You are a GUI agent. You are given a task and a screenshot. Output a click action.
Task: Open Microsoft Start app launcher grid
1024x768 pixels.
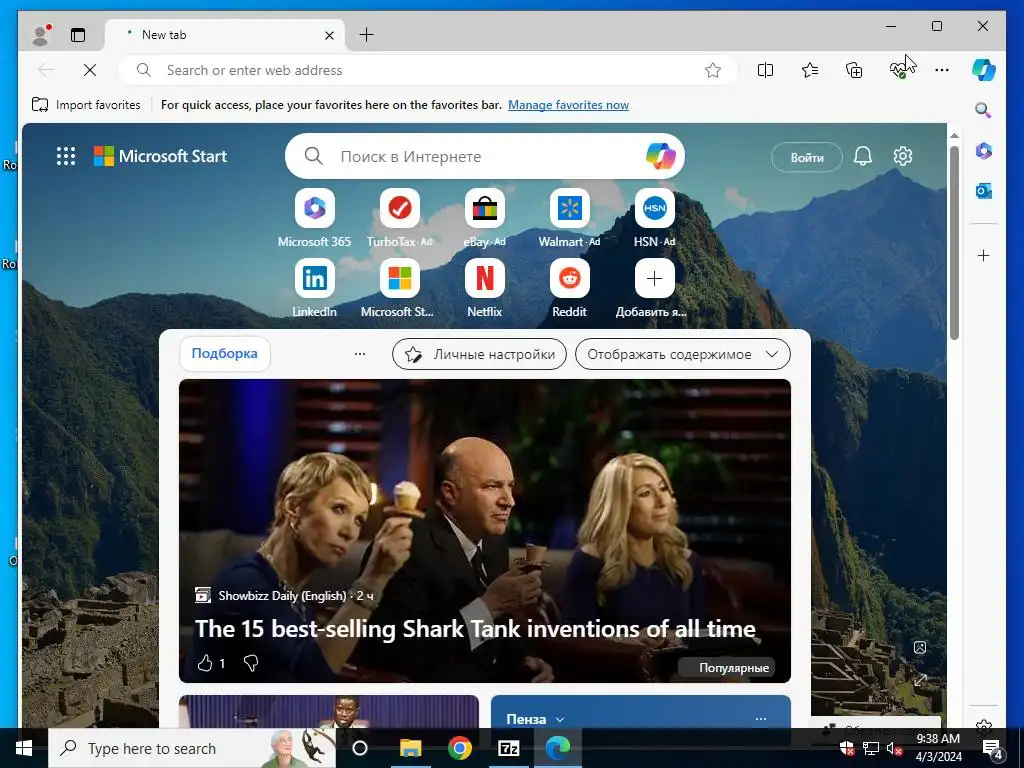(x=66, y=156)
